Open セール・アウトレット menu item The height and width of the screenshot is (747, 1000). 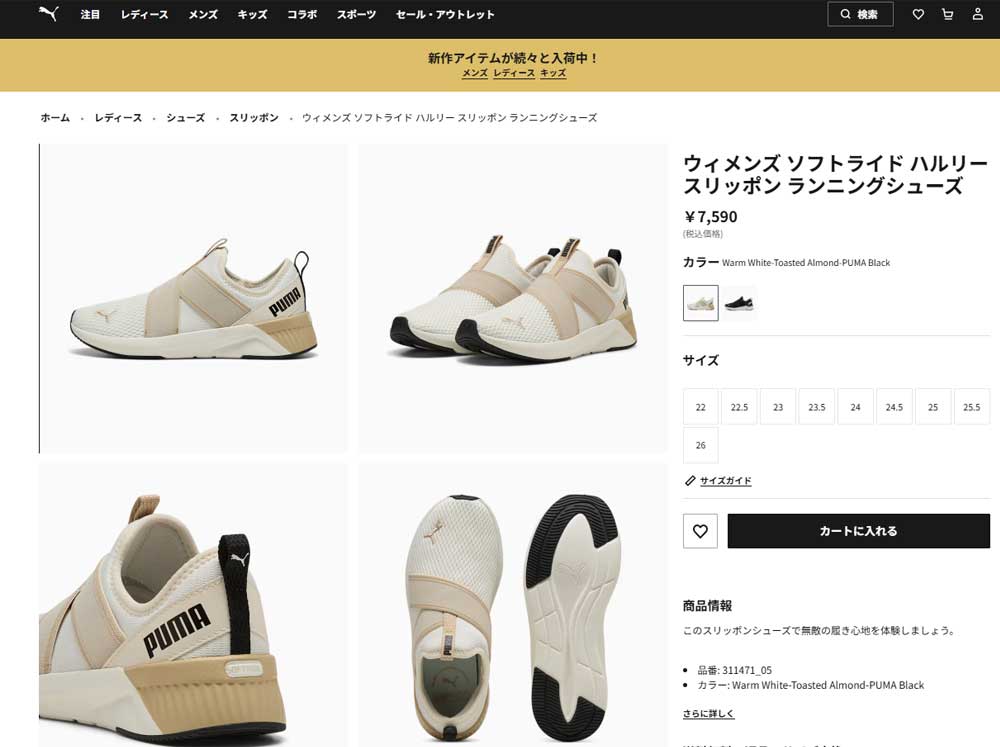tap(445, 14)
